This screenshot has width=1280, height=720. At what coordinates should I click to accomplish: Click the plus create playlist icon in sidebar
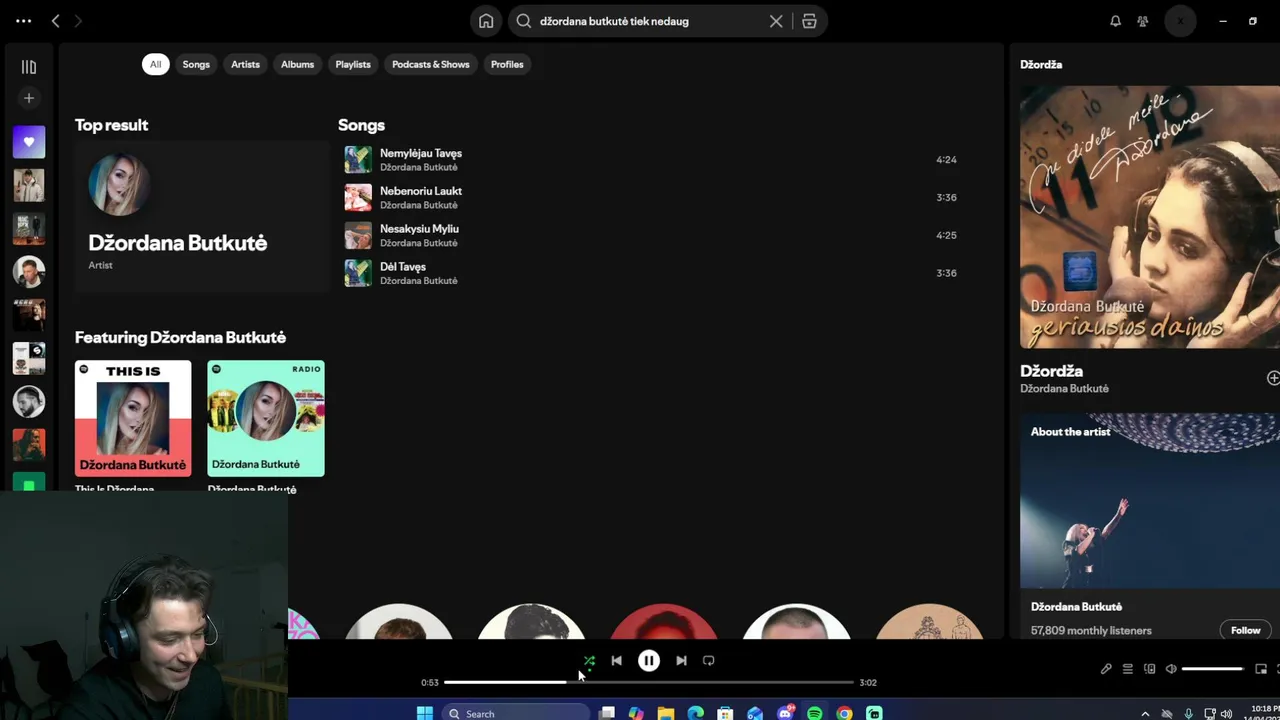point(29,98)
